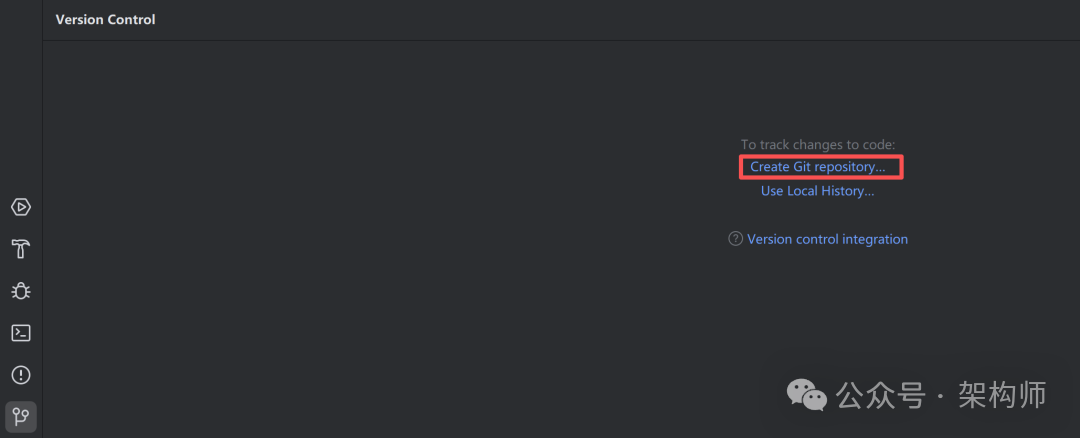
Task: Open the Services tool window icon
Action: pyautogui.click(x=21, y=207)
